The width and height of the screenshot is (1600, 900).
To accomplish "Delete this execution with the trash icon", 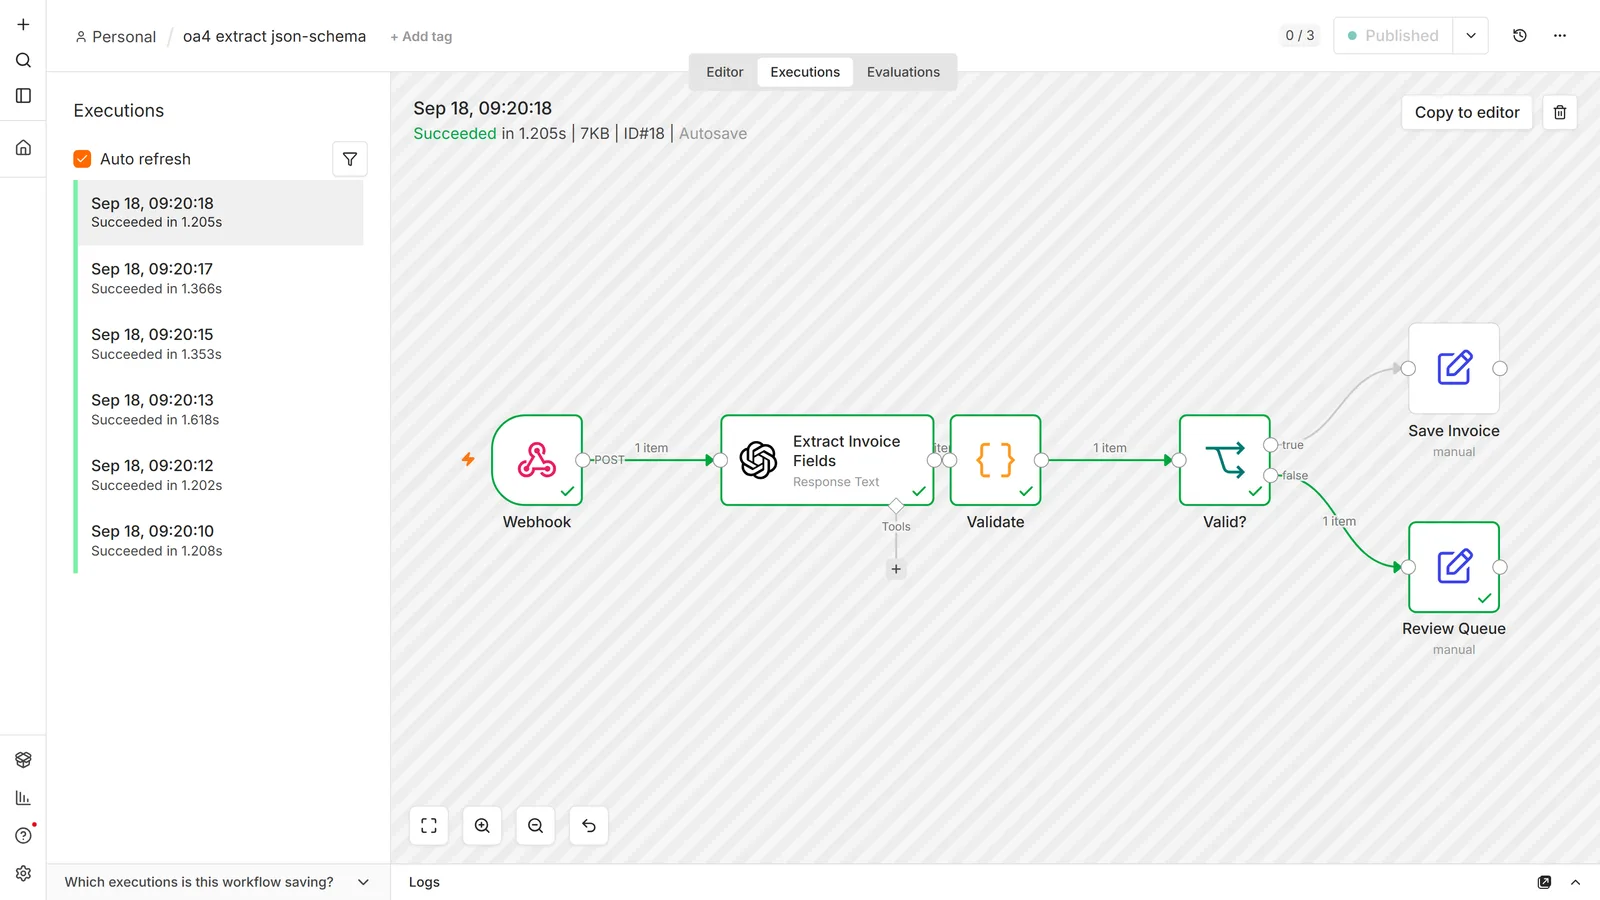I will click(1560, 112).
